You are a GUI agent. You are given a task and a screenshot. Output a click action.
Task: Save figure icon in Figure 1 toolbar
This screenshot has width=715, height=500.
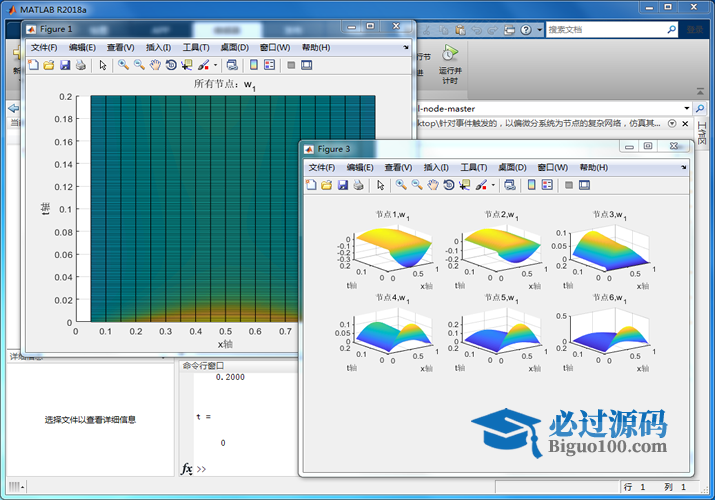(x=65, y=65)
